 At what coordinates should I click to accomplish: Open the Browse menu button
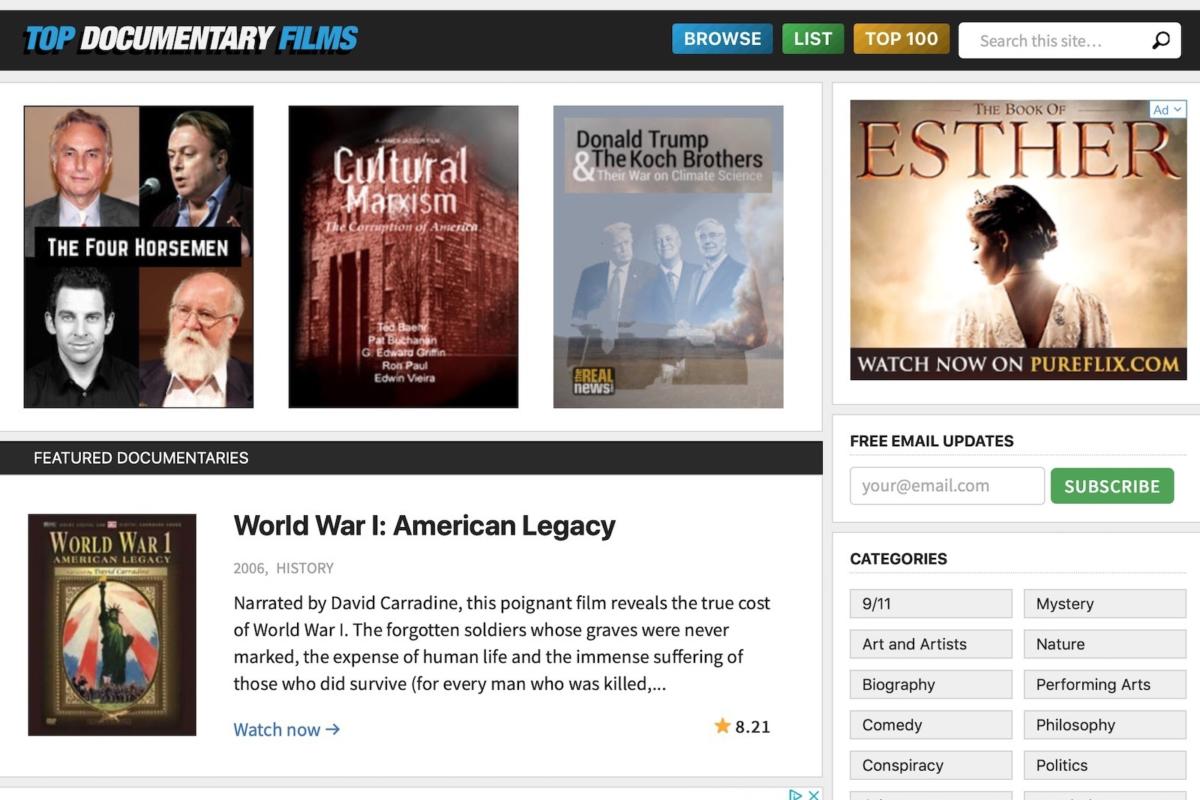(x=722, y=39)
